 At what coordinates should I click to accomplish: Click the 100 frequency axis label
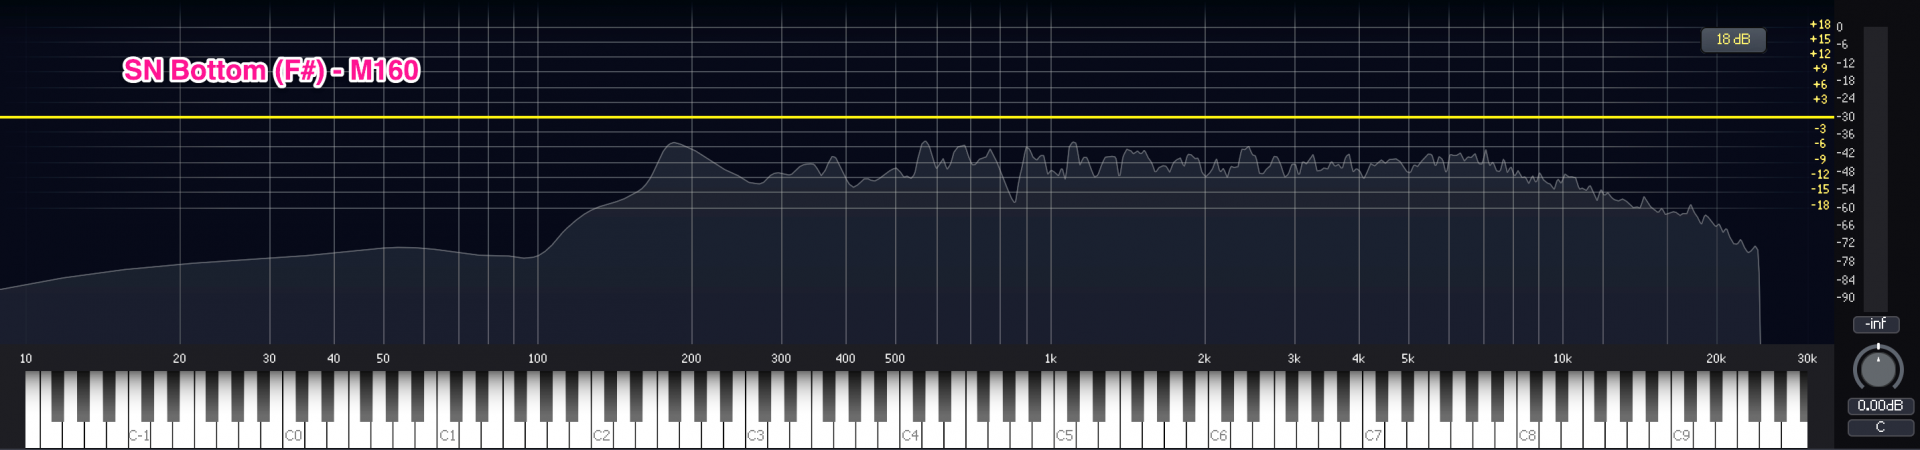[x=537, y=358]
